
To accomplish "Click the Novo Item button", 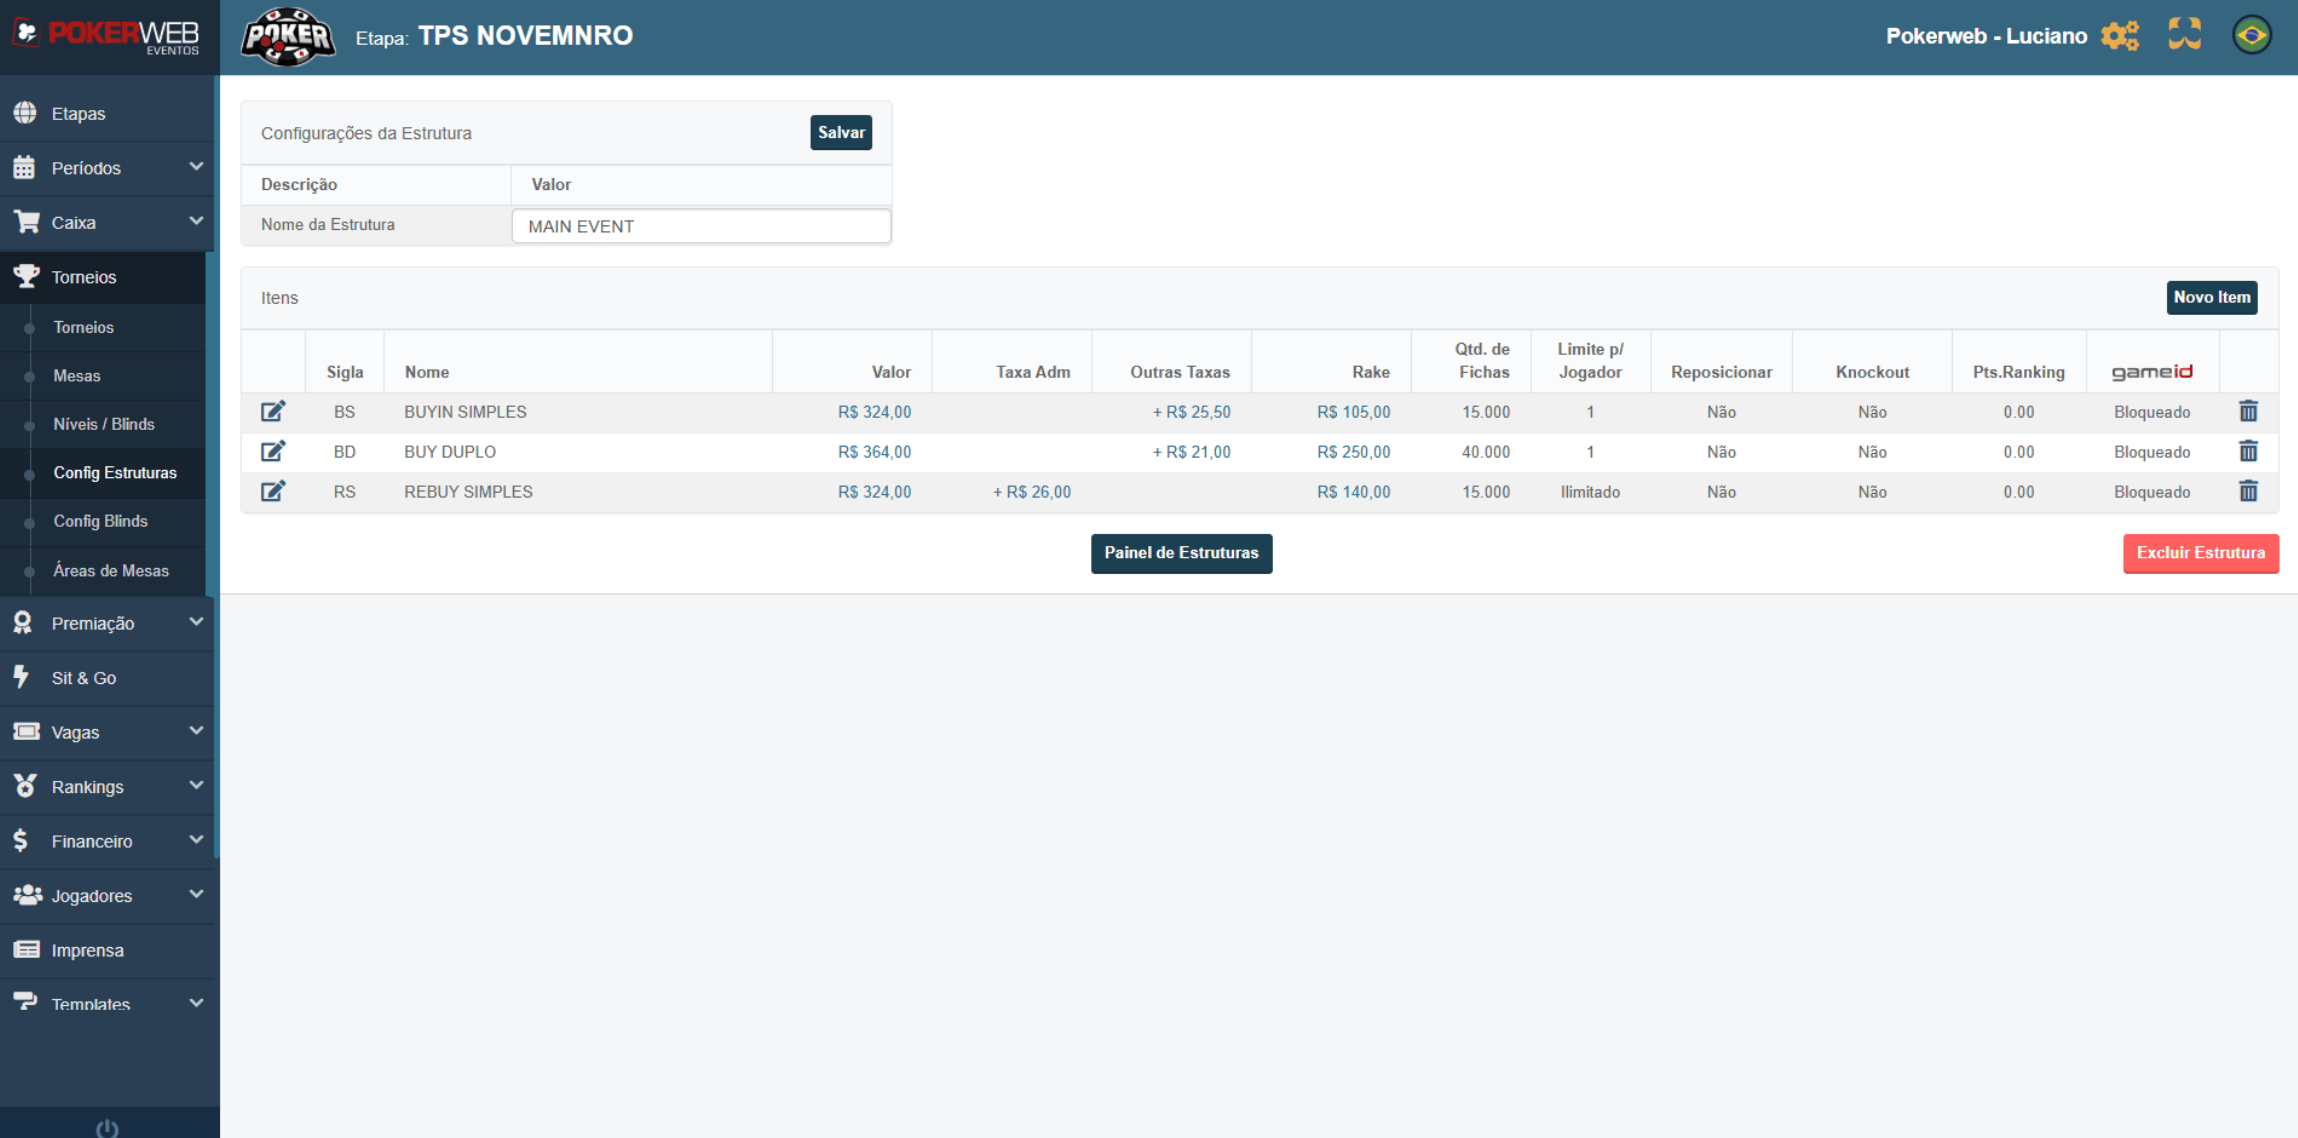I will (x=2211, y=297).
